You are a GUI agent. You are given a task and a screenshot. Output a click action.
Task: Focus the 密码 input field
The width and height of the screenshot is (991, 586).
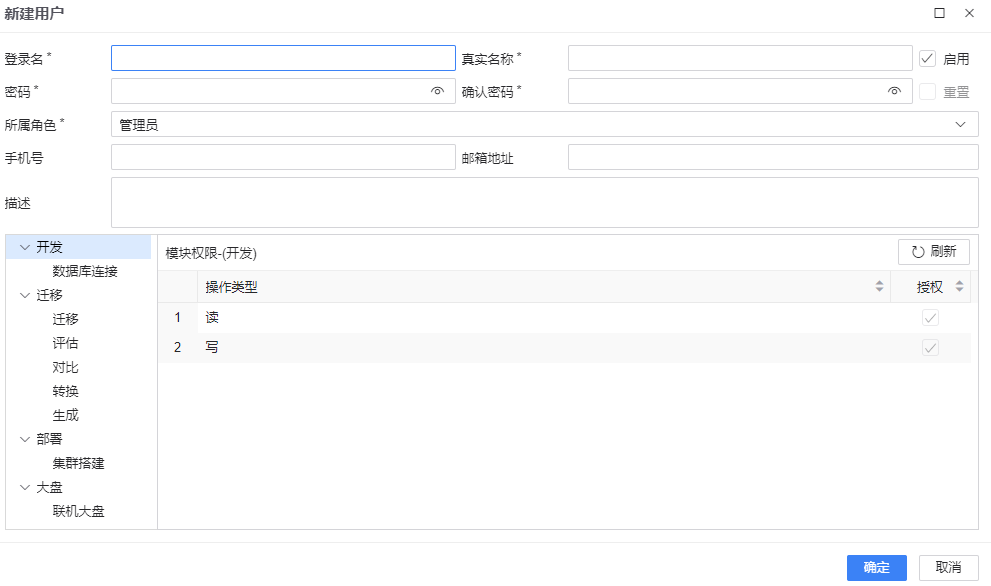(x=283, y=91)
